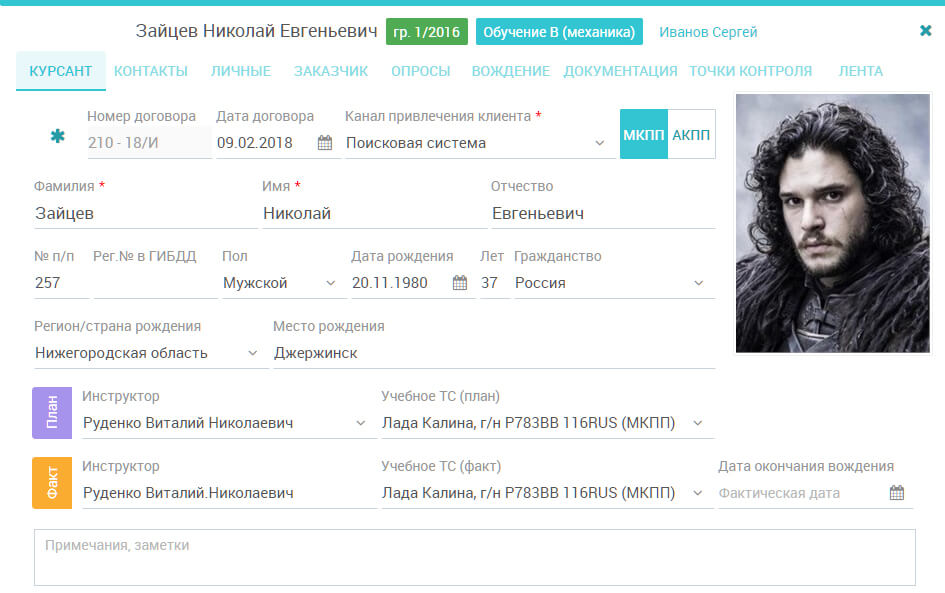The height and width of the screenshot is (593, 945).
Task: Open the ТОЧКИ КОНТРОЛЯ tab
Action: [x=750, y=71]
